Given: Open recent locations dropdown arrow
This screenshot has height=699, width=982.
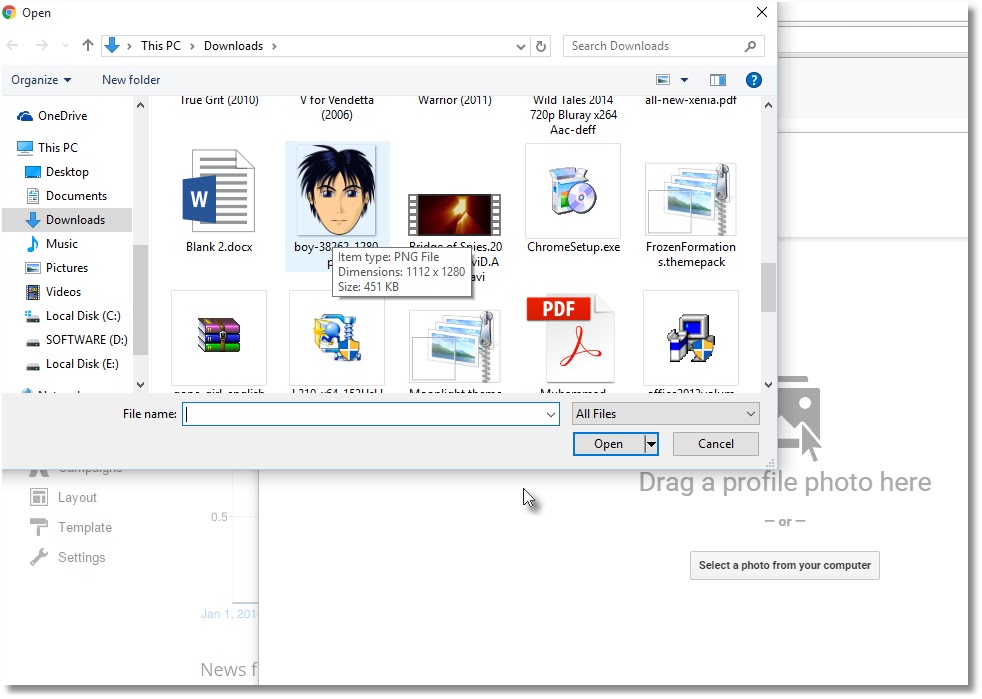Looking at the screenshot, I should (x=65, y=46).
